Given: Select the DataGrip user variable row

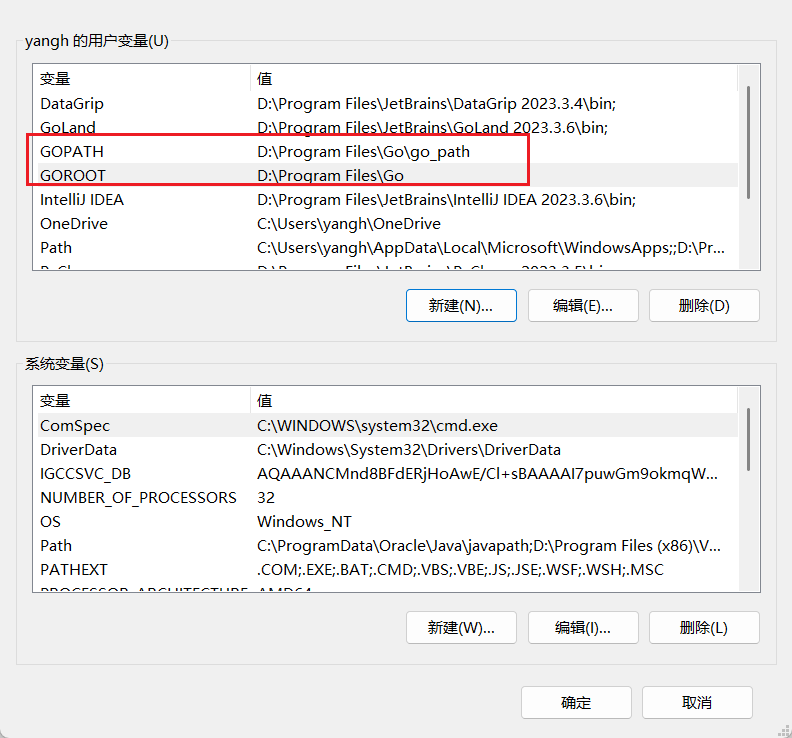Looking at the screenshot, I should pos(72,104).
